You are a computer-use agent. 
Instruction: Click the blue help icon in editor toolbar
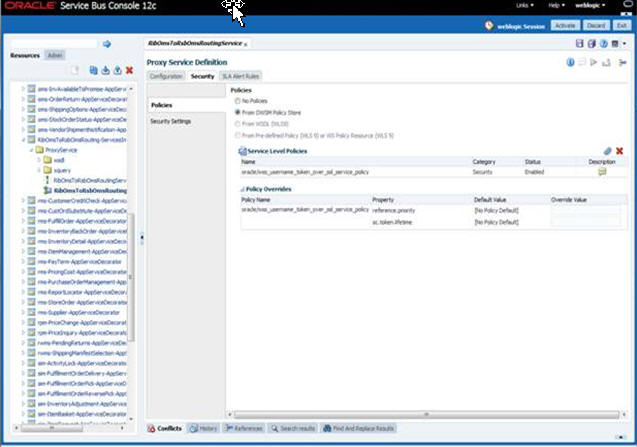(604, 43)
